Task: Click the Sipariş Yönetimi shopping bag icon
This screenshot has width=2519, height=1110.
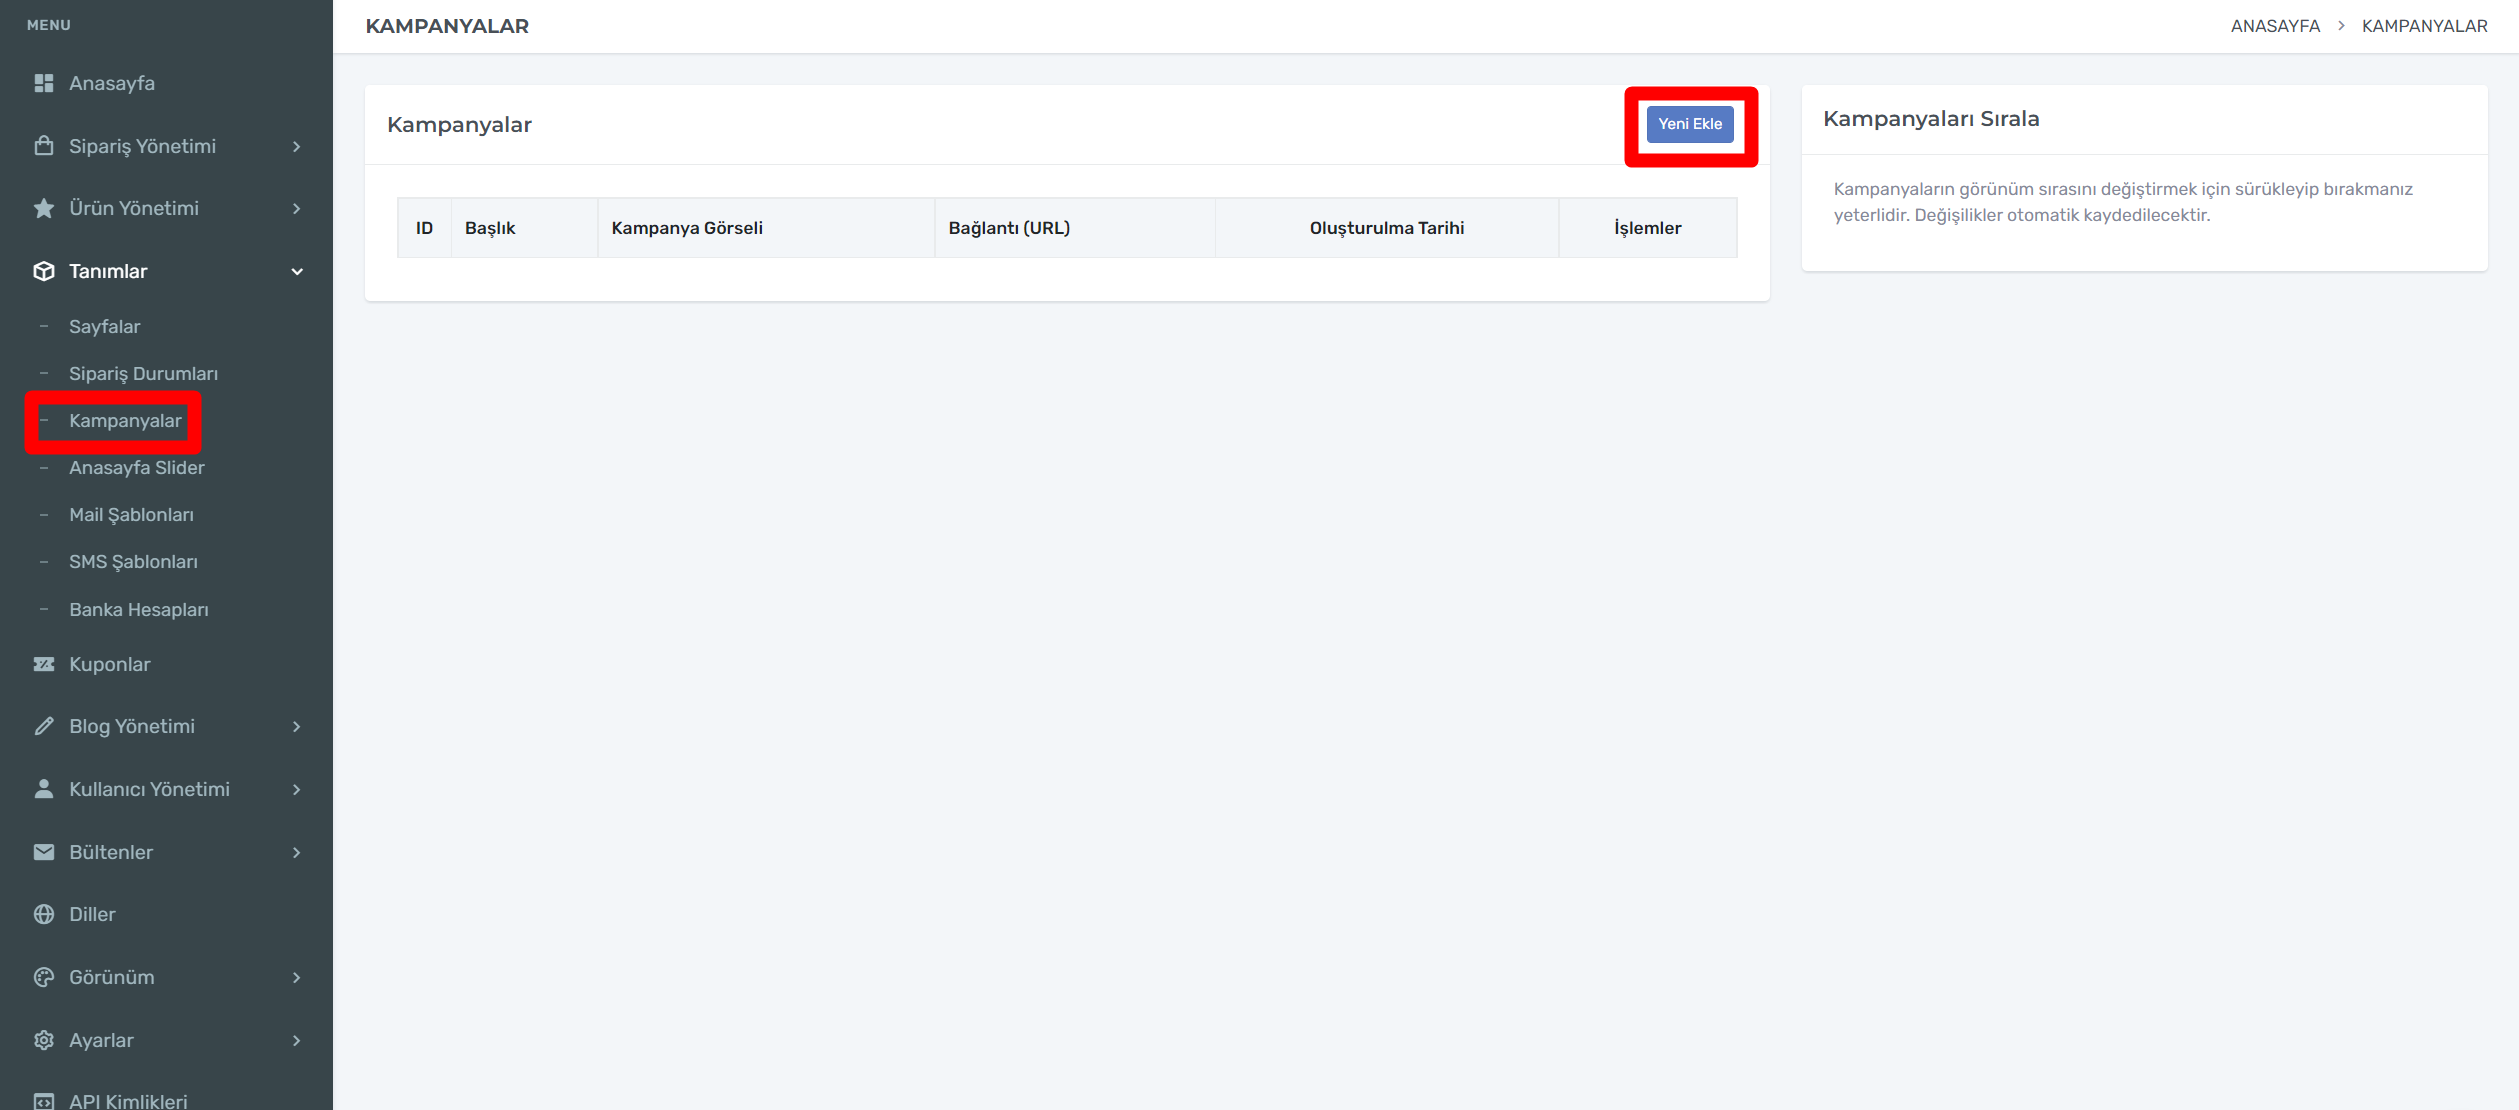Action: click(43, 146)
